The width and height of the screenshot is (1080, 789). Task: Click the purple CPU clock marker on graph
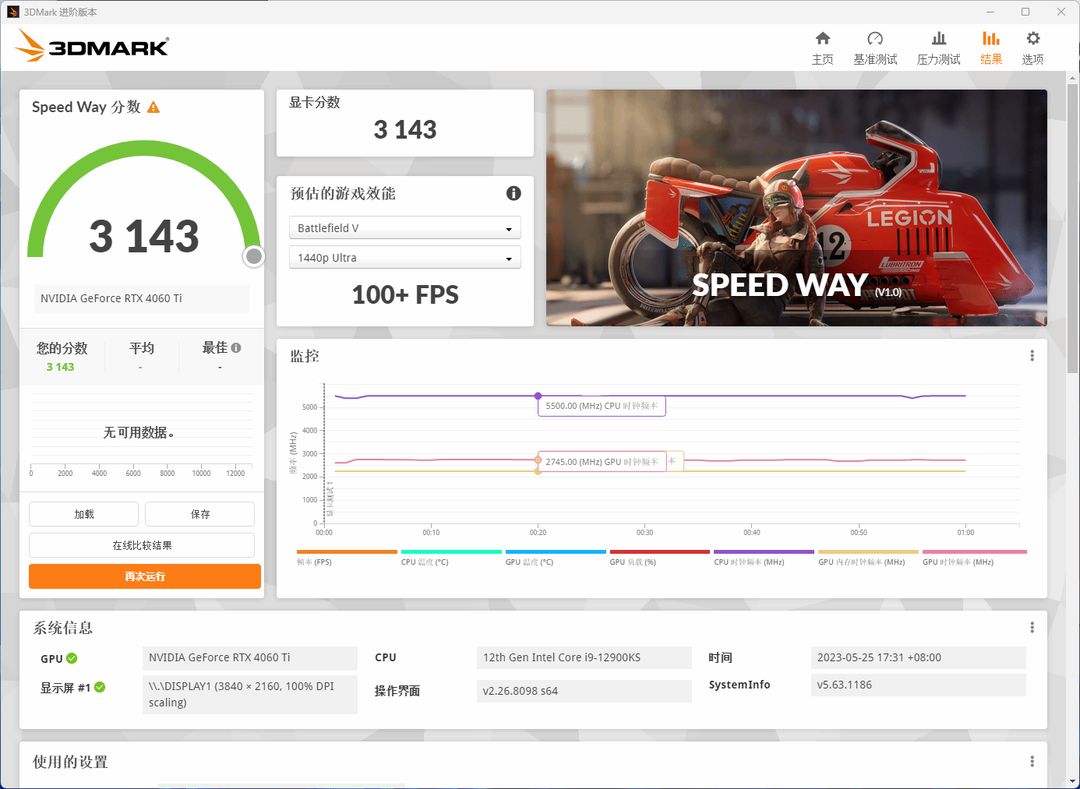coord(538,396)
